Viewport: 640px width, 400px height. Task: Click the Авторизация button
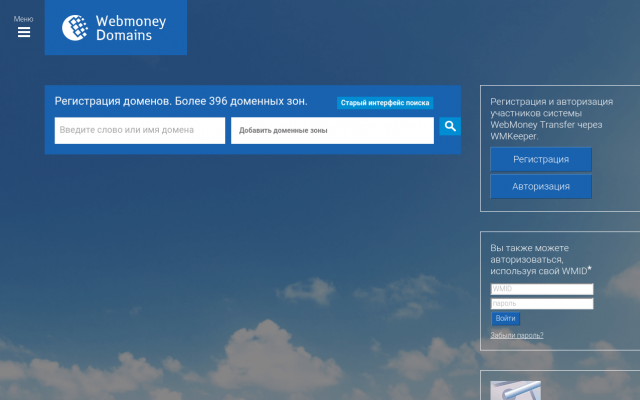(x=541, y=187)
